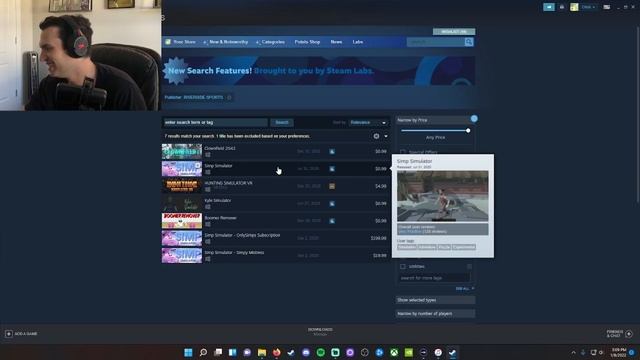
Task: Go to the Points Shop tab
Action: pyautogui.click(x=307, y=42)
